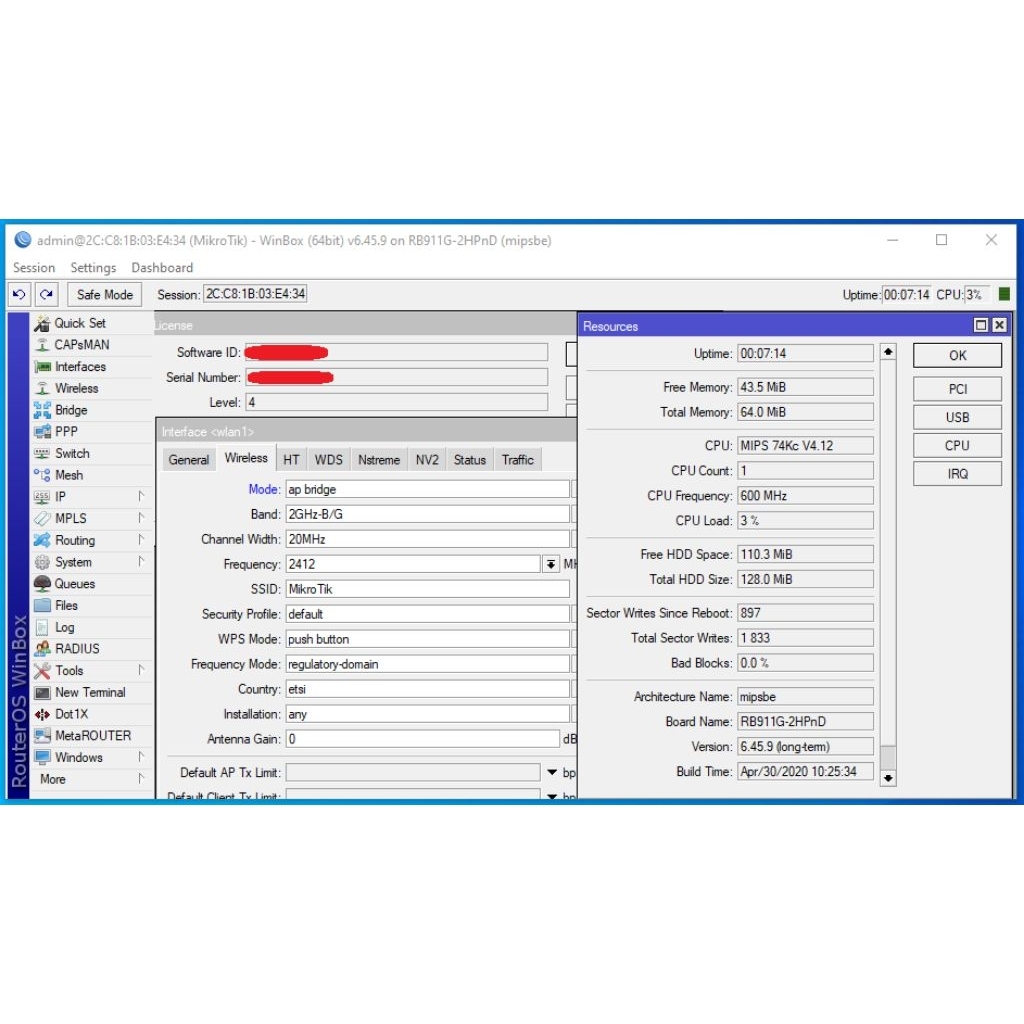Image resolution: width=1024 pixels, height=1024 pixels.
Task: Open the MPLS sidebar menu
Action: 91,519
